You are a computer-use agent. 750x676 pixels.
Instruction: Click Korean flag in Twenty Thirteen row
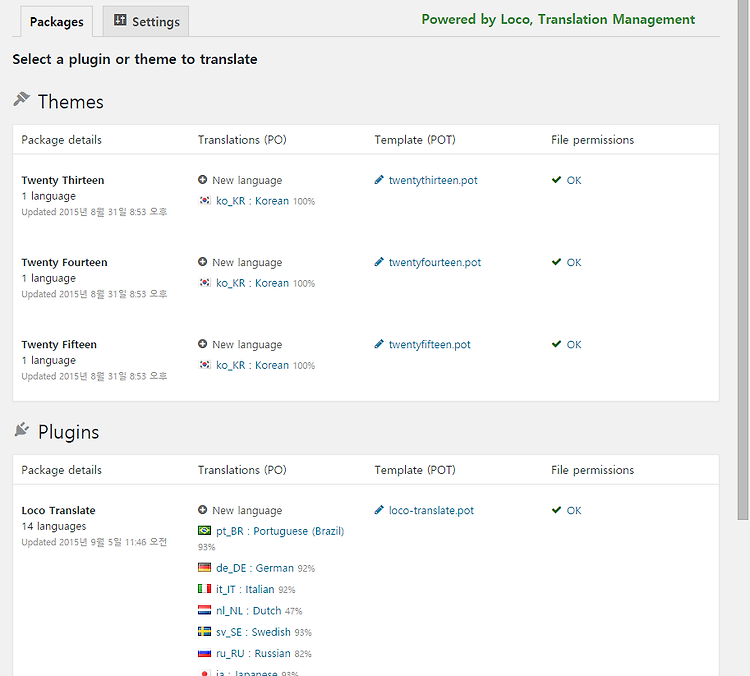coord(205,200)
